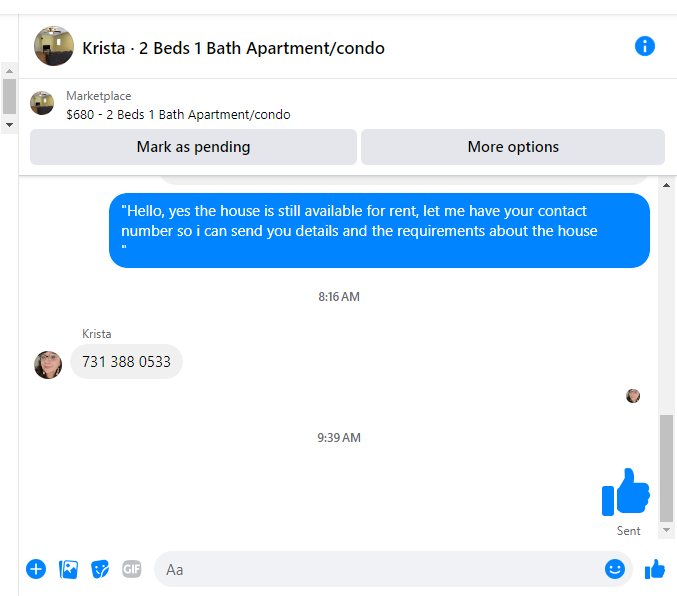Click chat scrollbar up arrow
This screenshot has width=677, height=596.
coord(666,185)
